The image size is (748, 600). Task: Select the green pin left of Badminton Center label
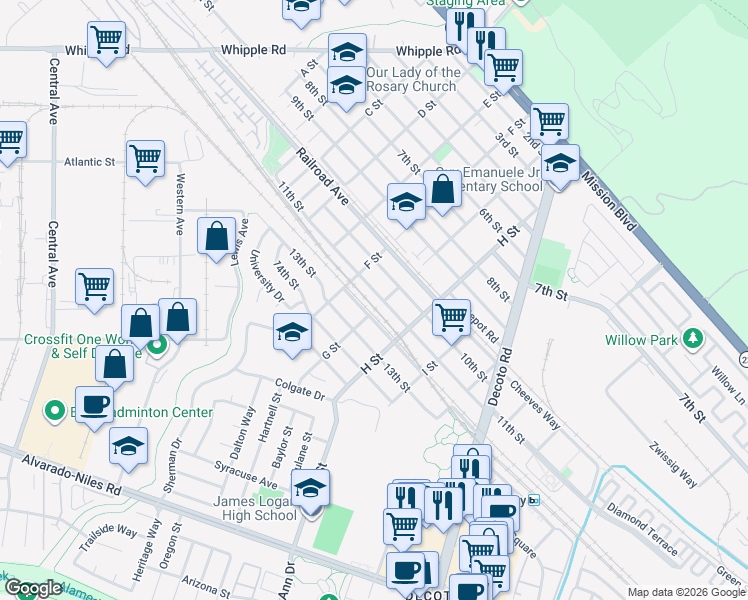point(54,411)
